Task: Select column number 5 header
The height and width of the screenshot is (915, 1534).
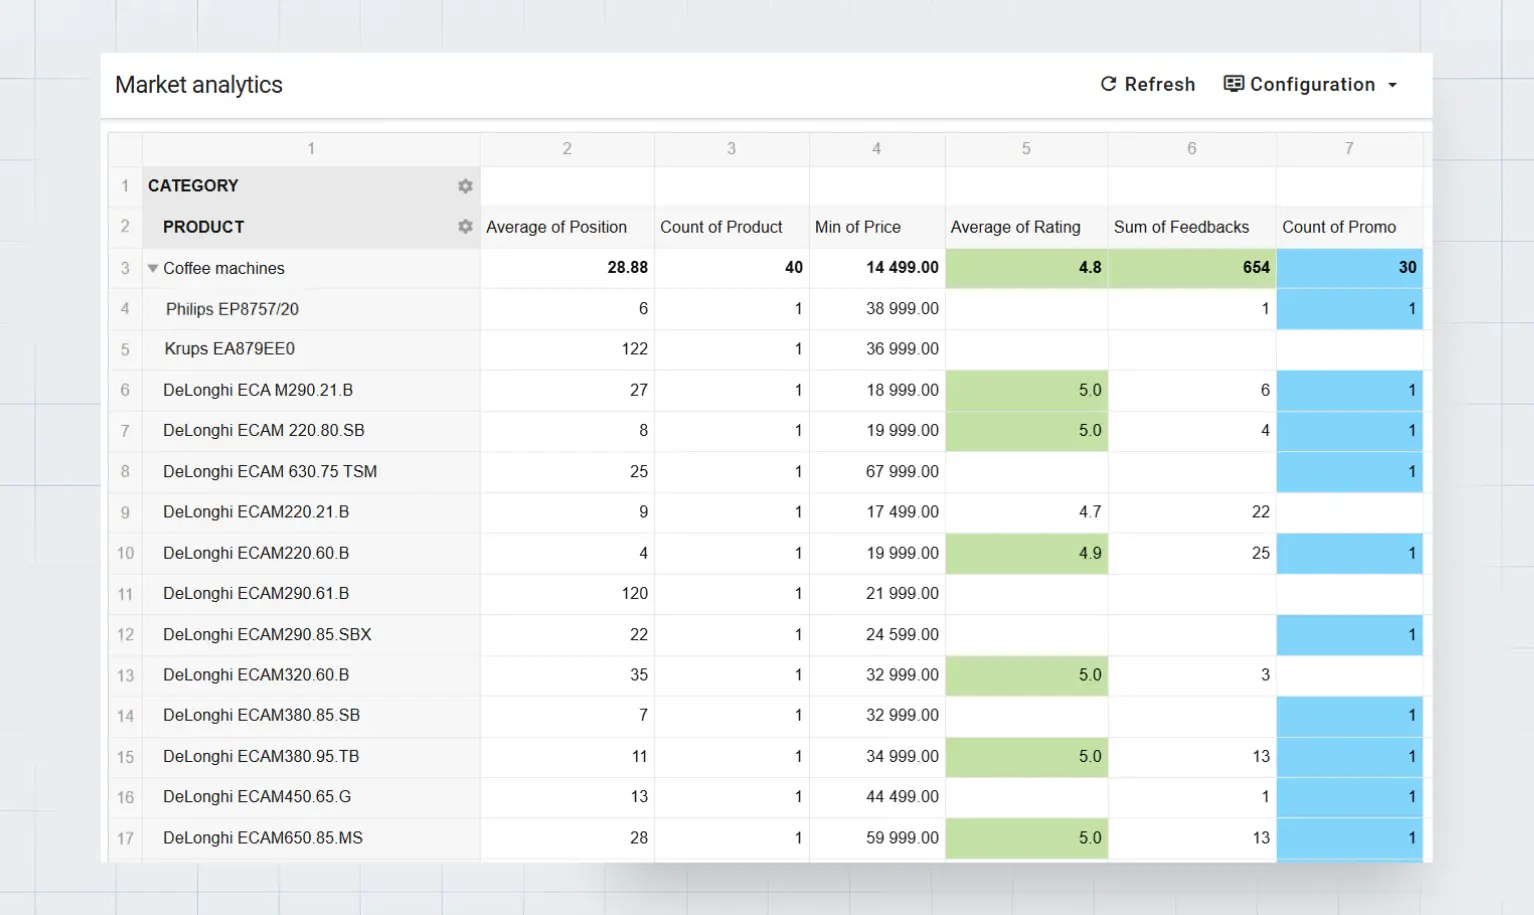Action: [1026, 149]
